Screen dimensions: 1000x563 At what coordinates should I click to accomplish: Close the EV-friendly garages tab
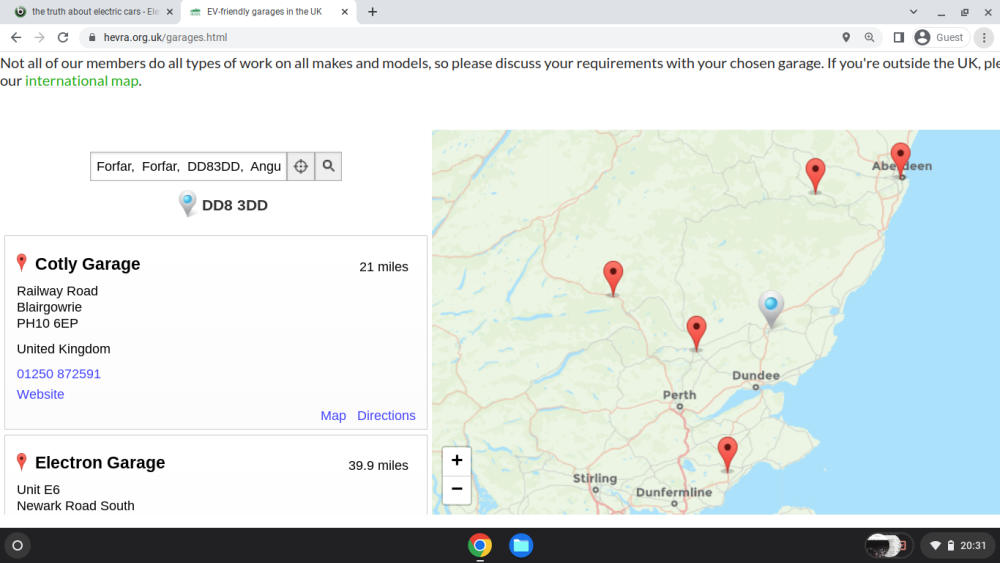[x=344, y=11]
